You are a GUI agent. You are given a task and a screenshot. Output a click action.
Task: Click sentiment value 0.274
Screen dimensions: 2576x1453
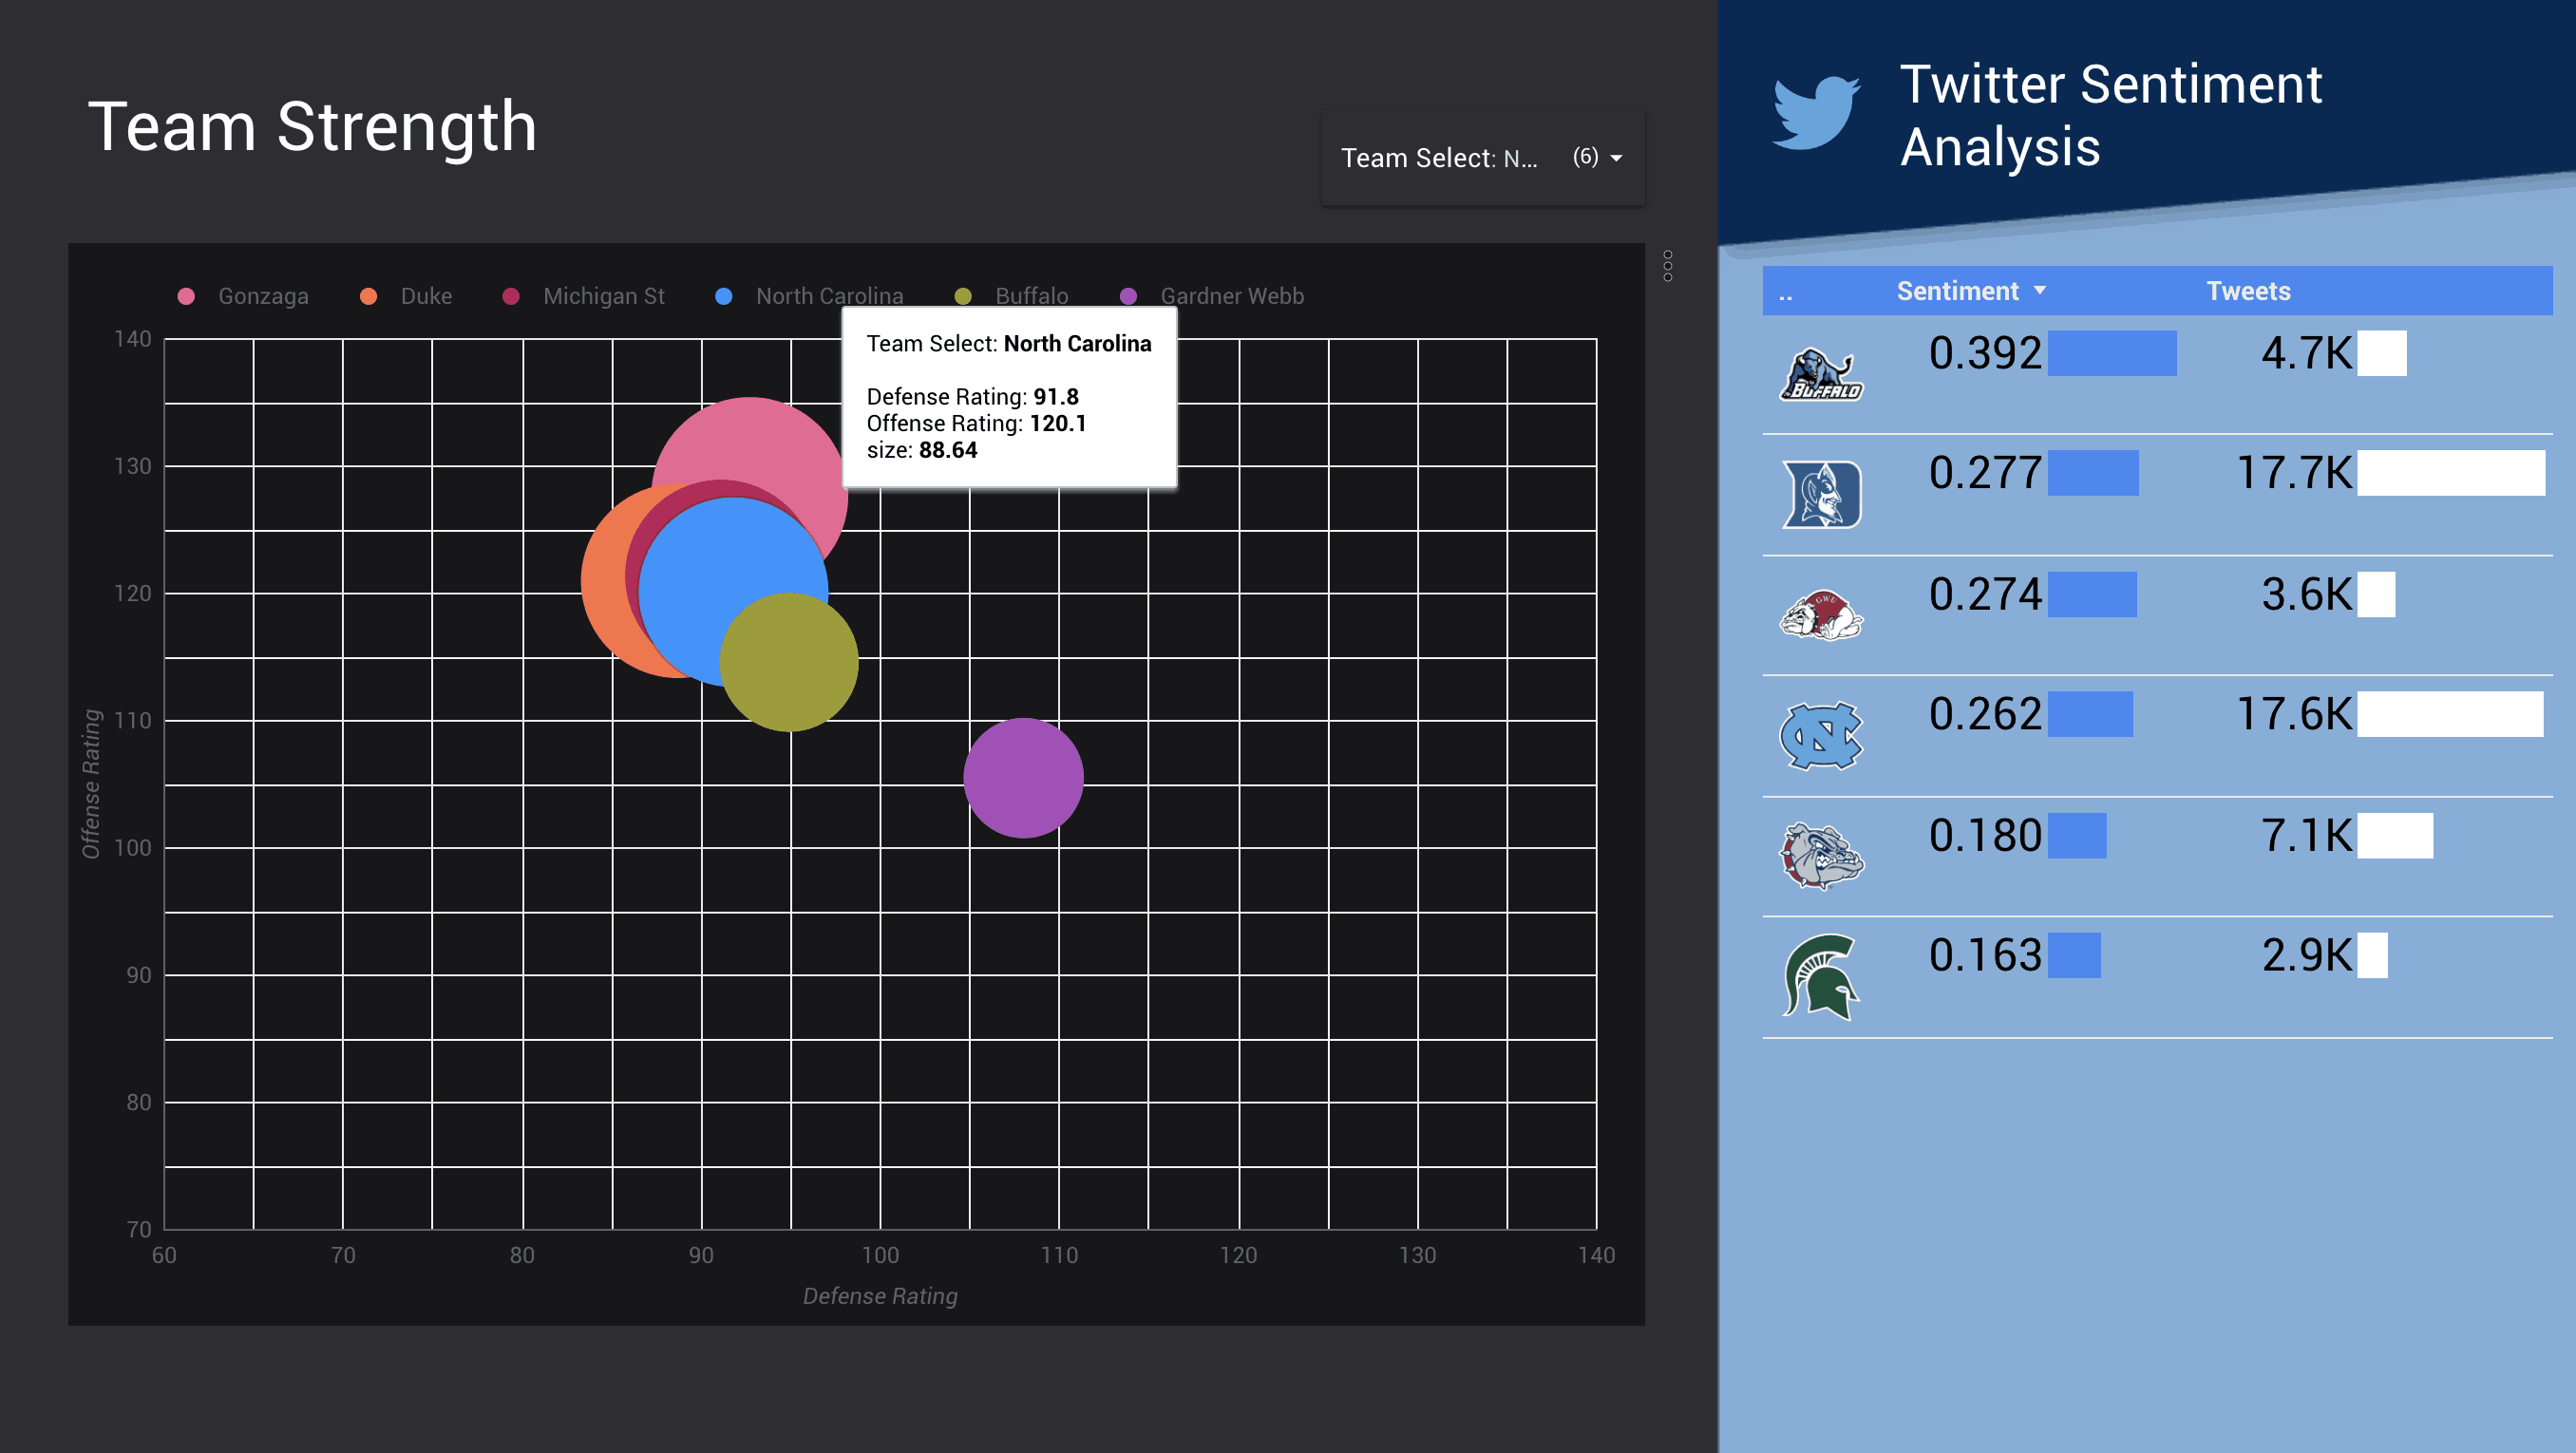pyautogui.click(x=1984, y=594)
